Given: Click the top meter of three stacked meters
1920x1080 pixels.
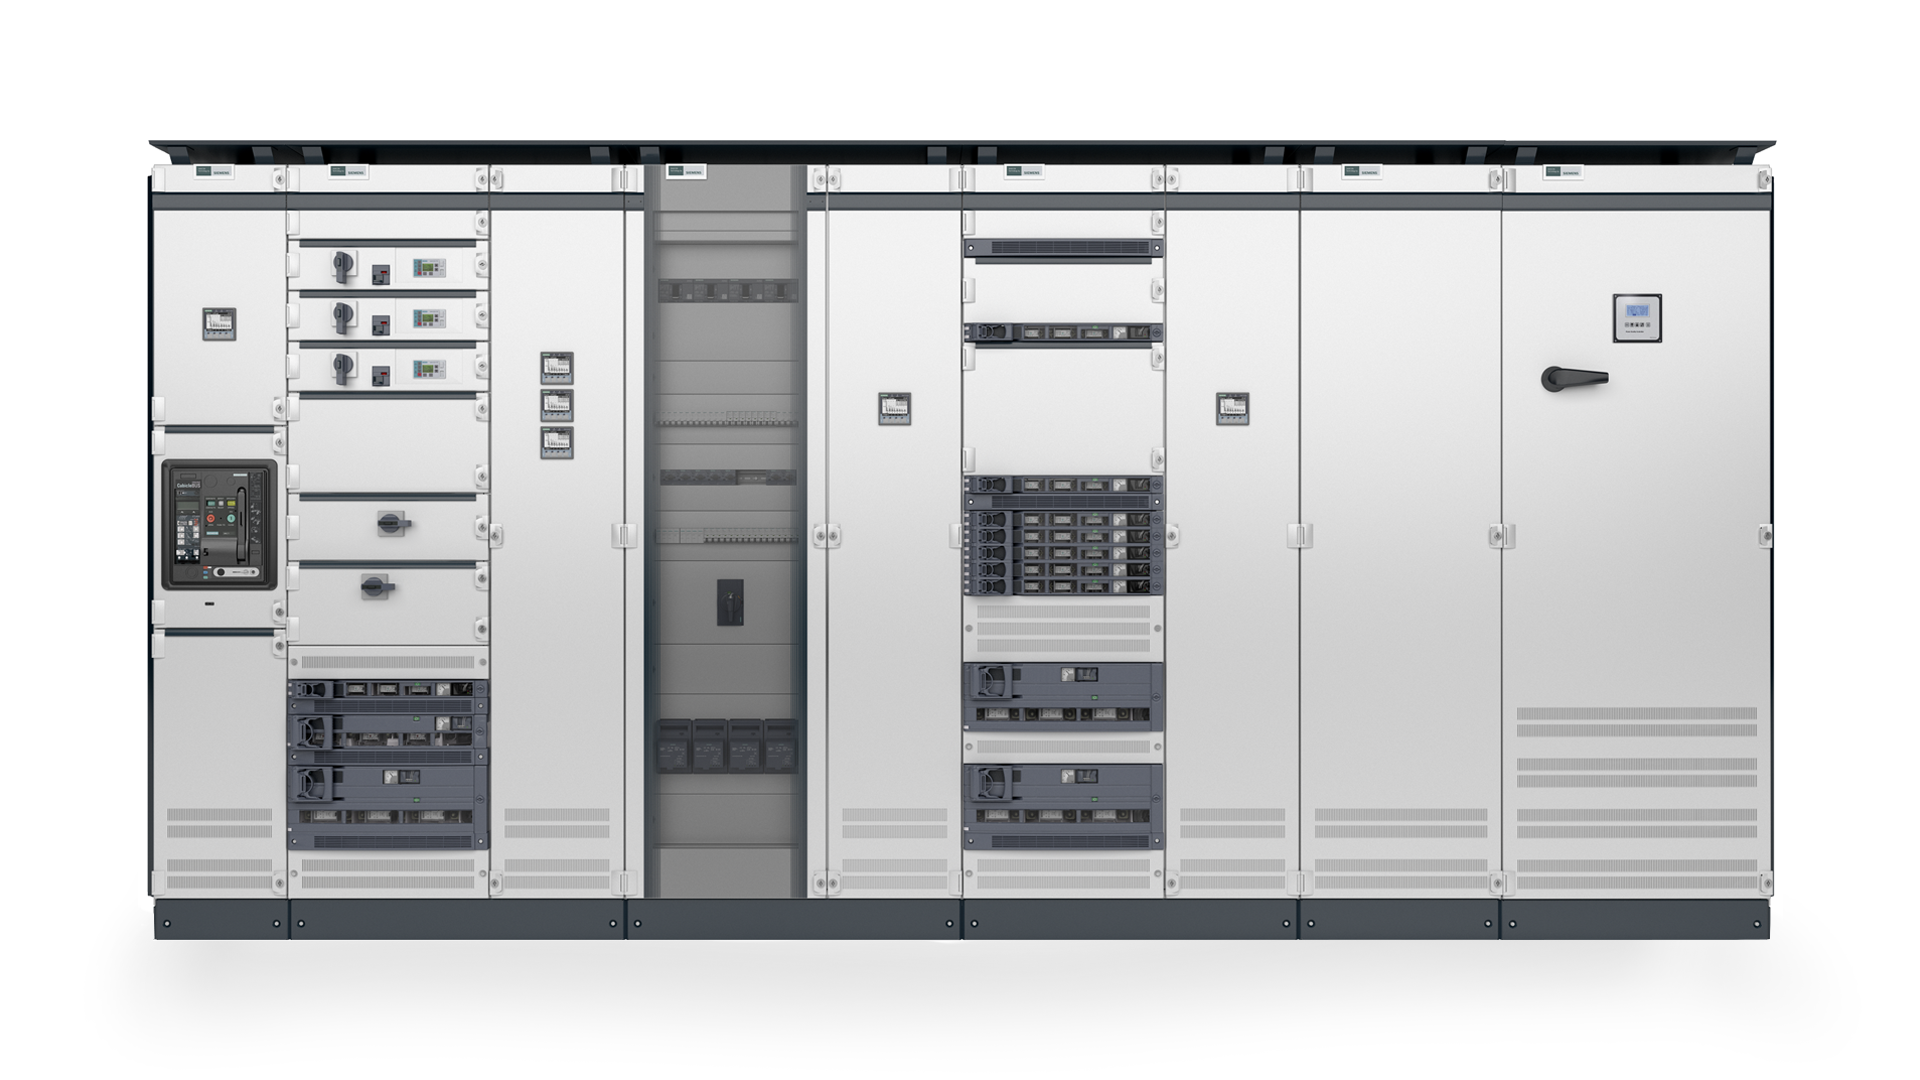Looking at the screenshot, I should click(x=557, y=367).
